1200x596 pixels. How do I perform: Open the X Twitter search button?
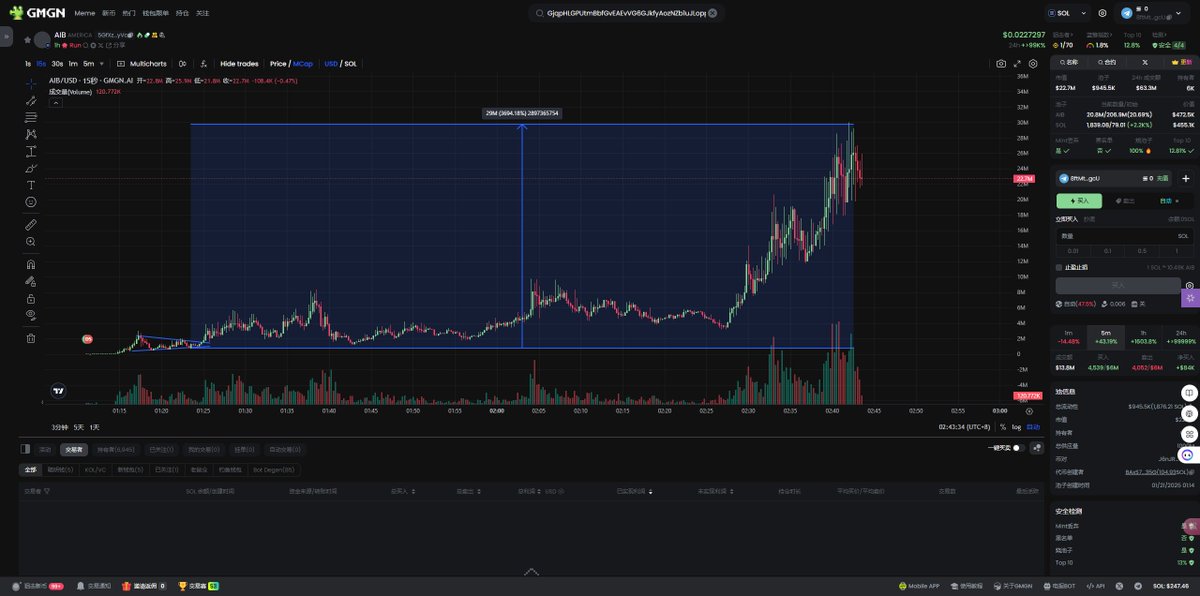pos(1144,62)
